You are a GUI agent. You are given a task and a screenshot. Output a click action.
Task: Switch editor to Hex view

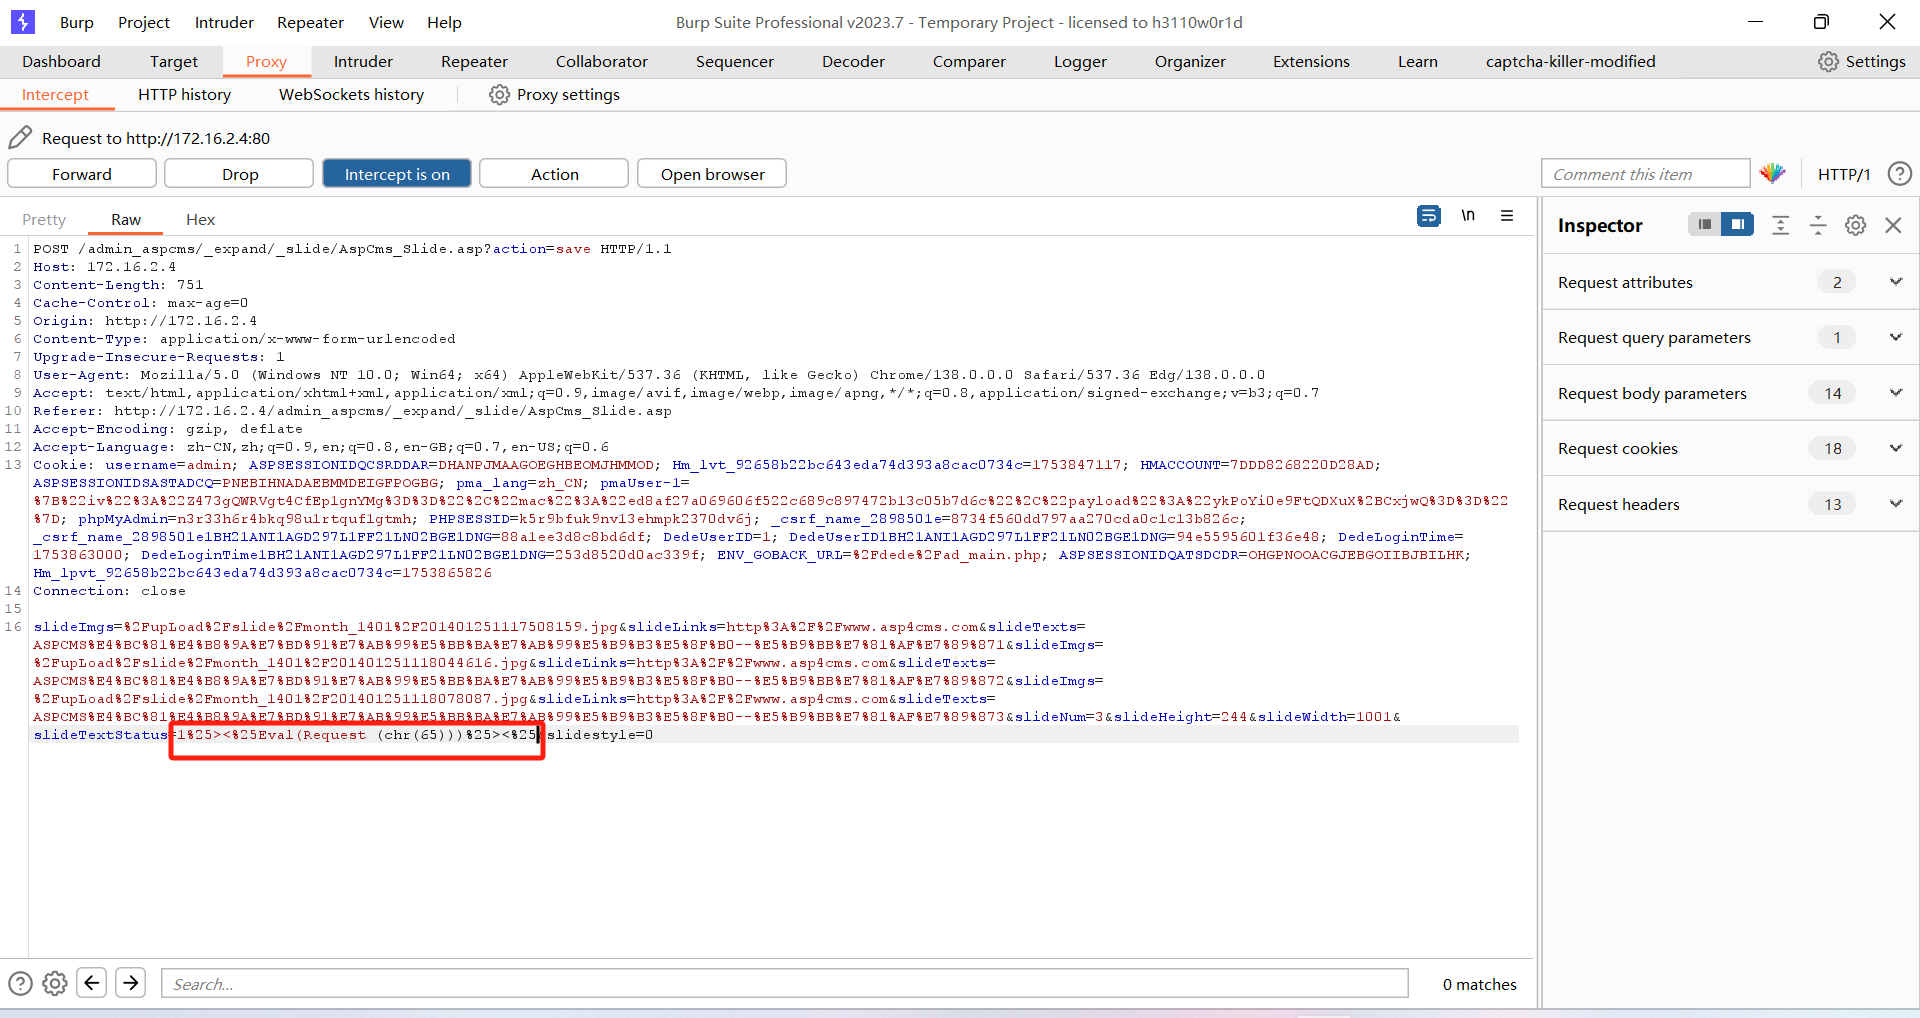click(200, 219)
